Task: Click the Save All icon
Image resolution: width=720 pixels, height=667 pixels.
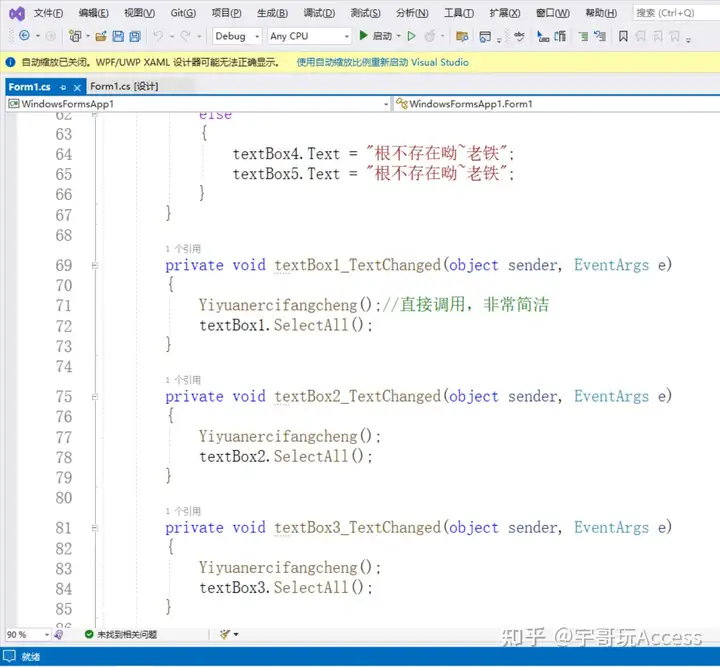Action: [135, 36]
